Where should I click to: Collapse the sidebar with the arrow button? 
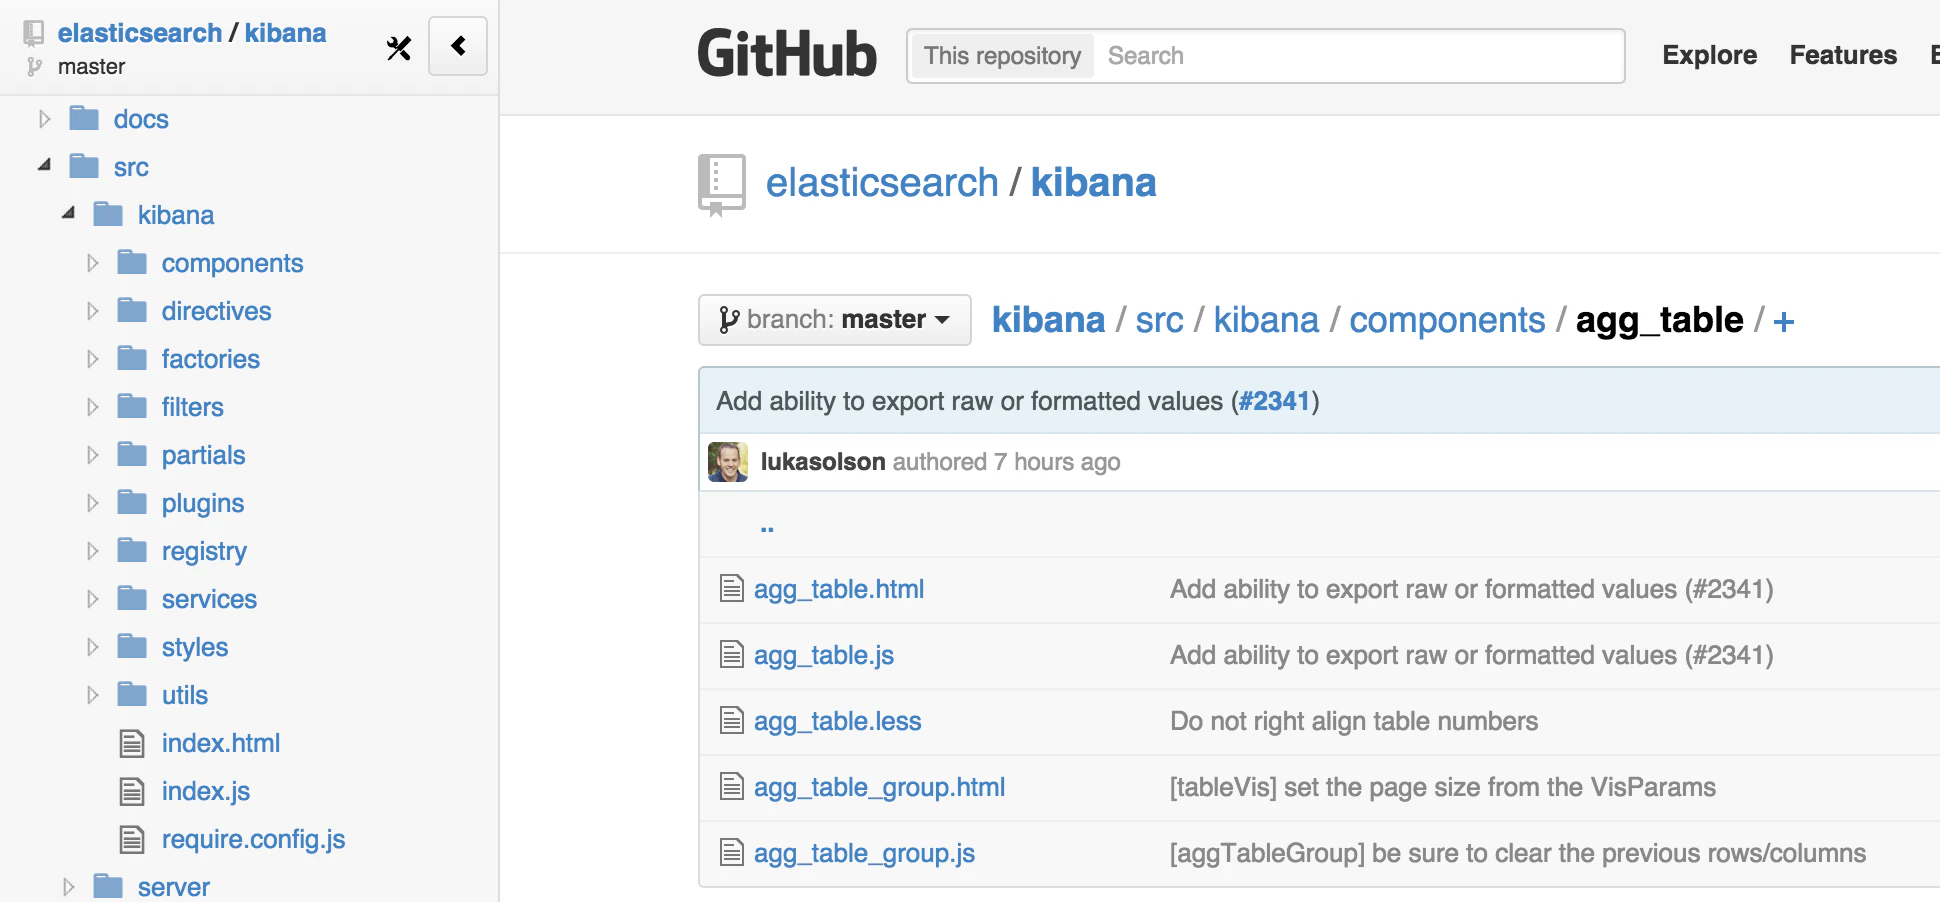point(458,46)
